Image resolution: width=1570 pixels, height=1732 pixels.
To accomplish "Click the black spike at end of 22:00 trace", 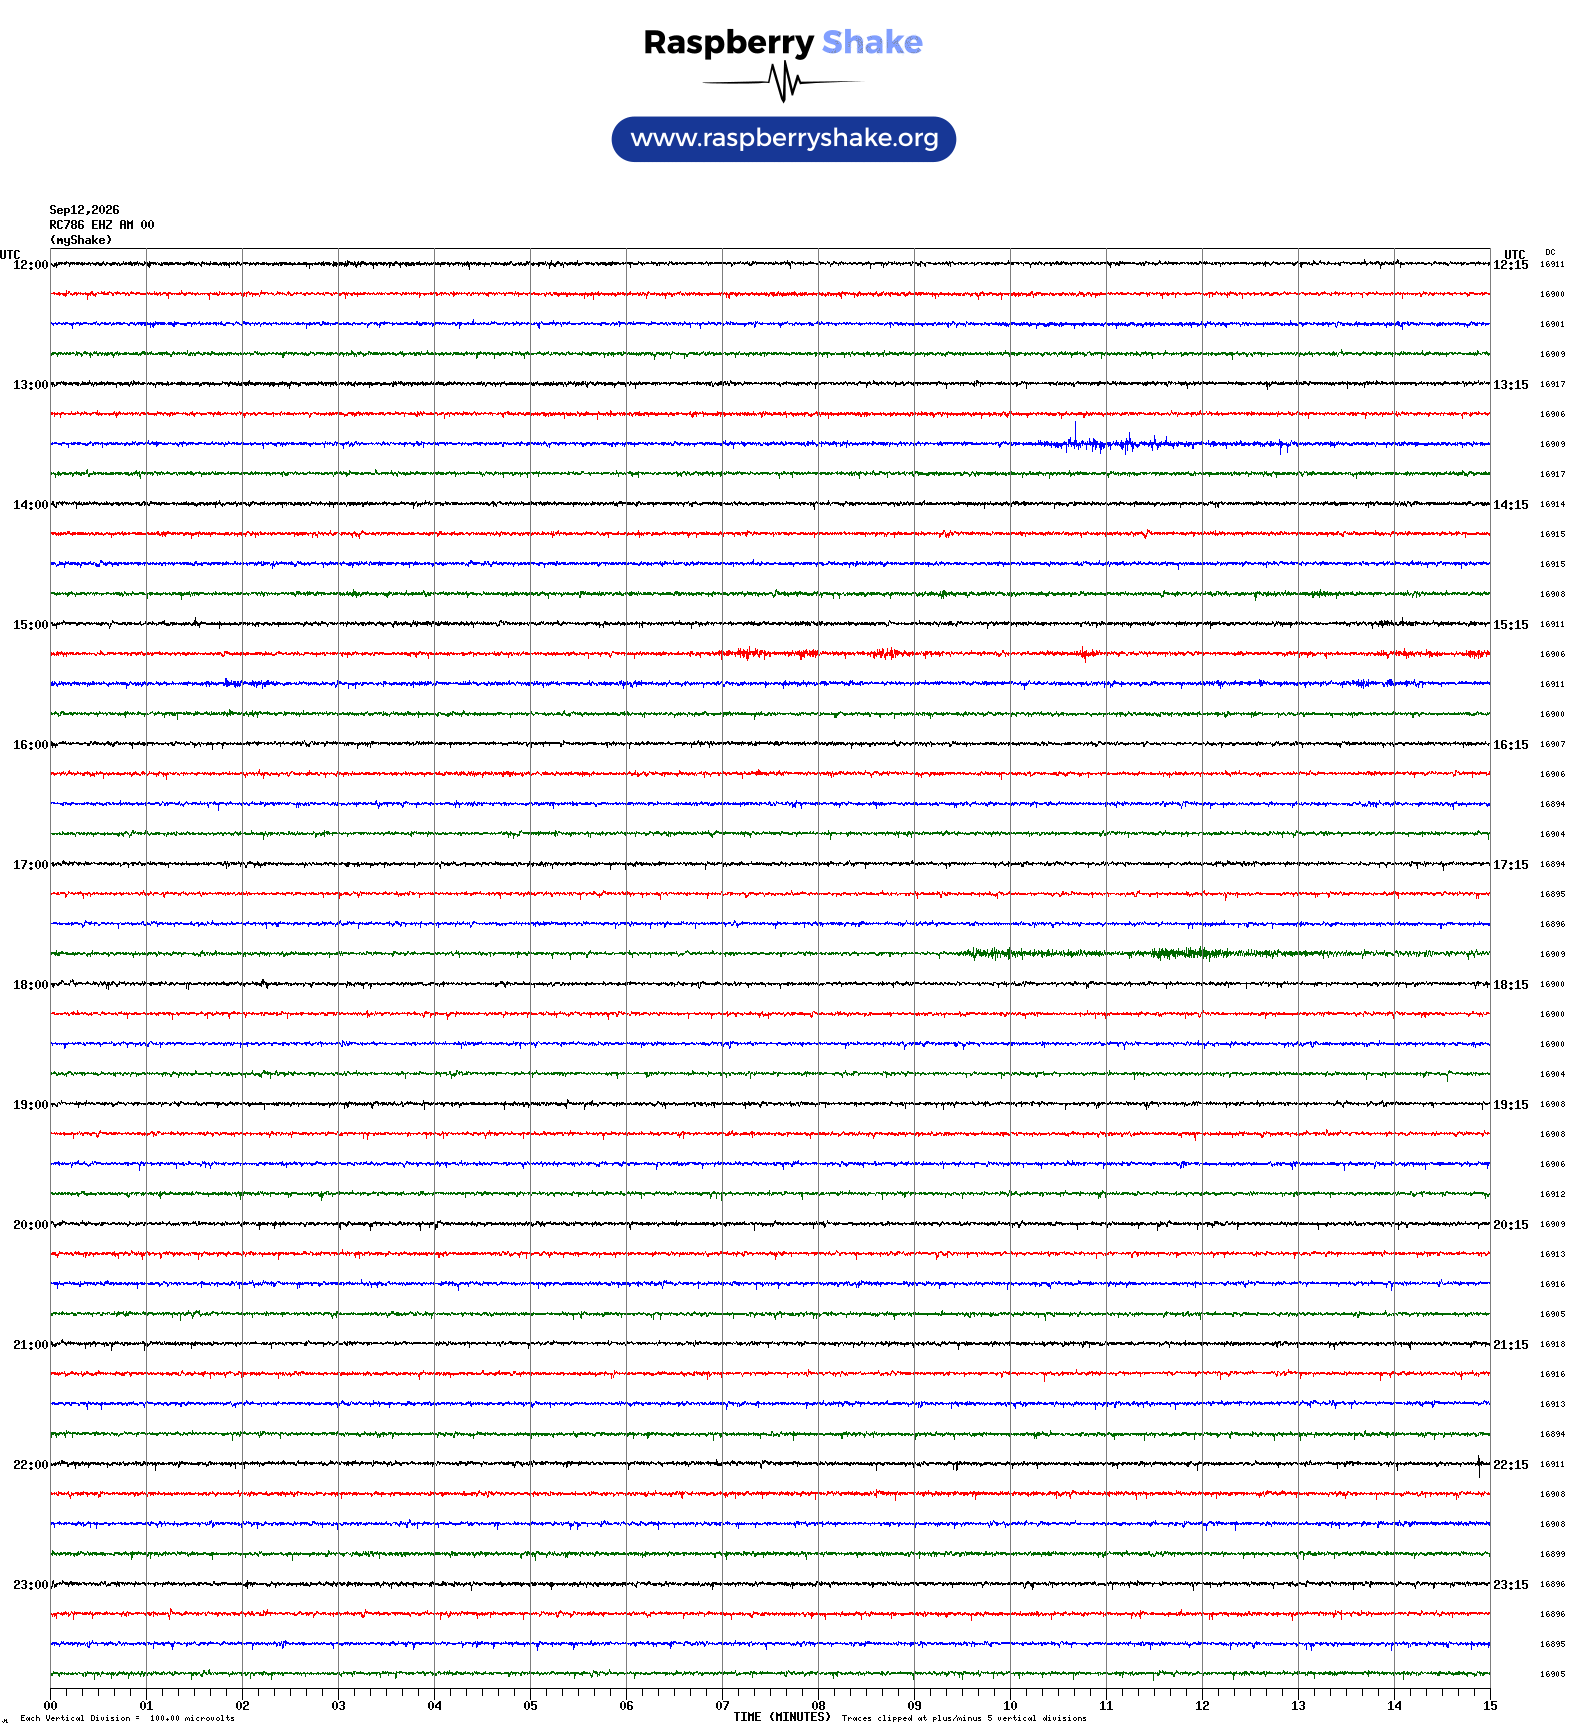I will (x=1479, y=1466).
